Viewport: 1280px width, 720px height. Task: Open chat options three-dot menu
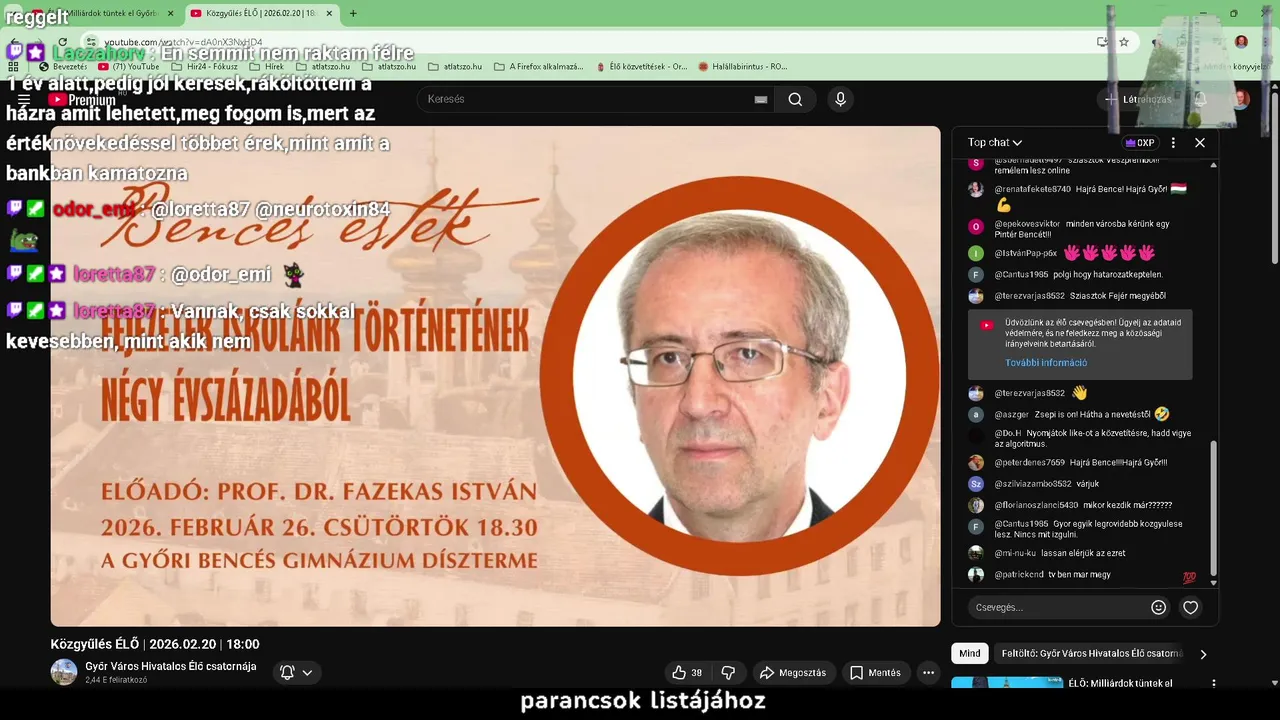(1173, 143)
